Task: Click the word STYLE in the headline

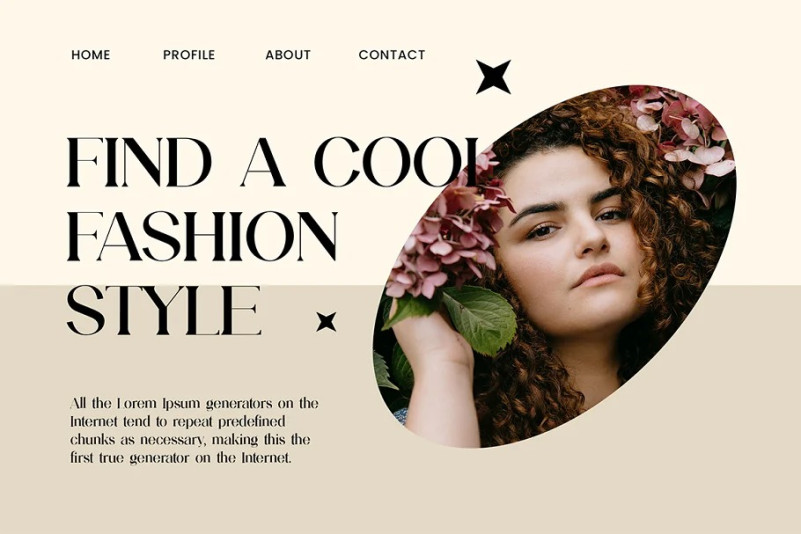Action: 163,310
